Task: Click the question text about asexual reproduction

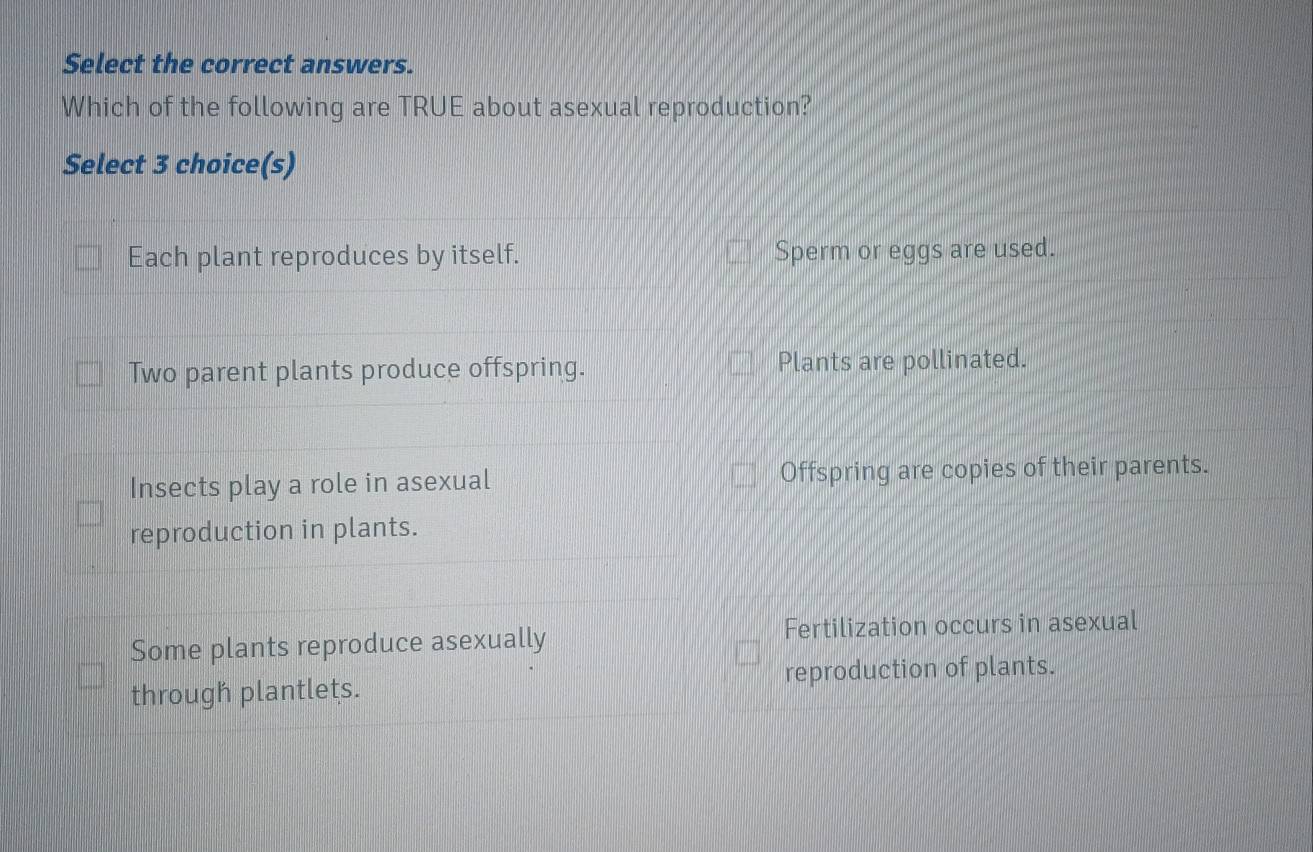Action: (x=436, y=107)
